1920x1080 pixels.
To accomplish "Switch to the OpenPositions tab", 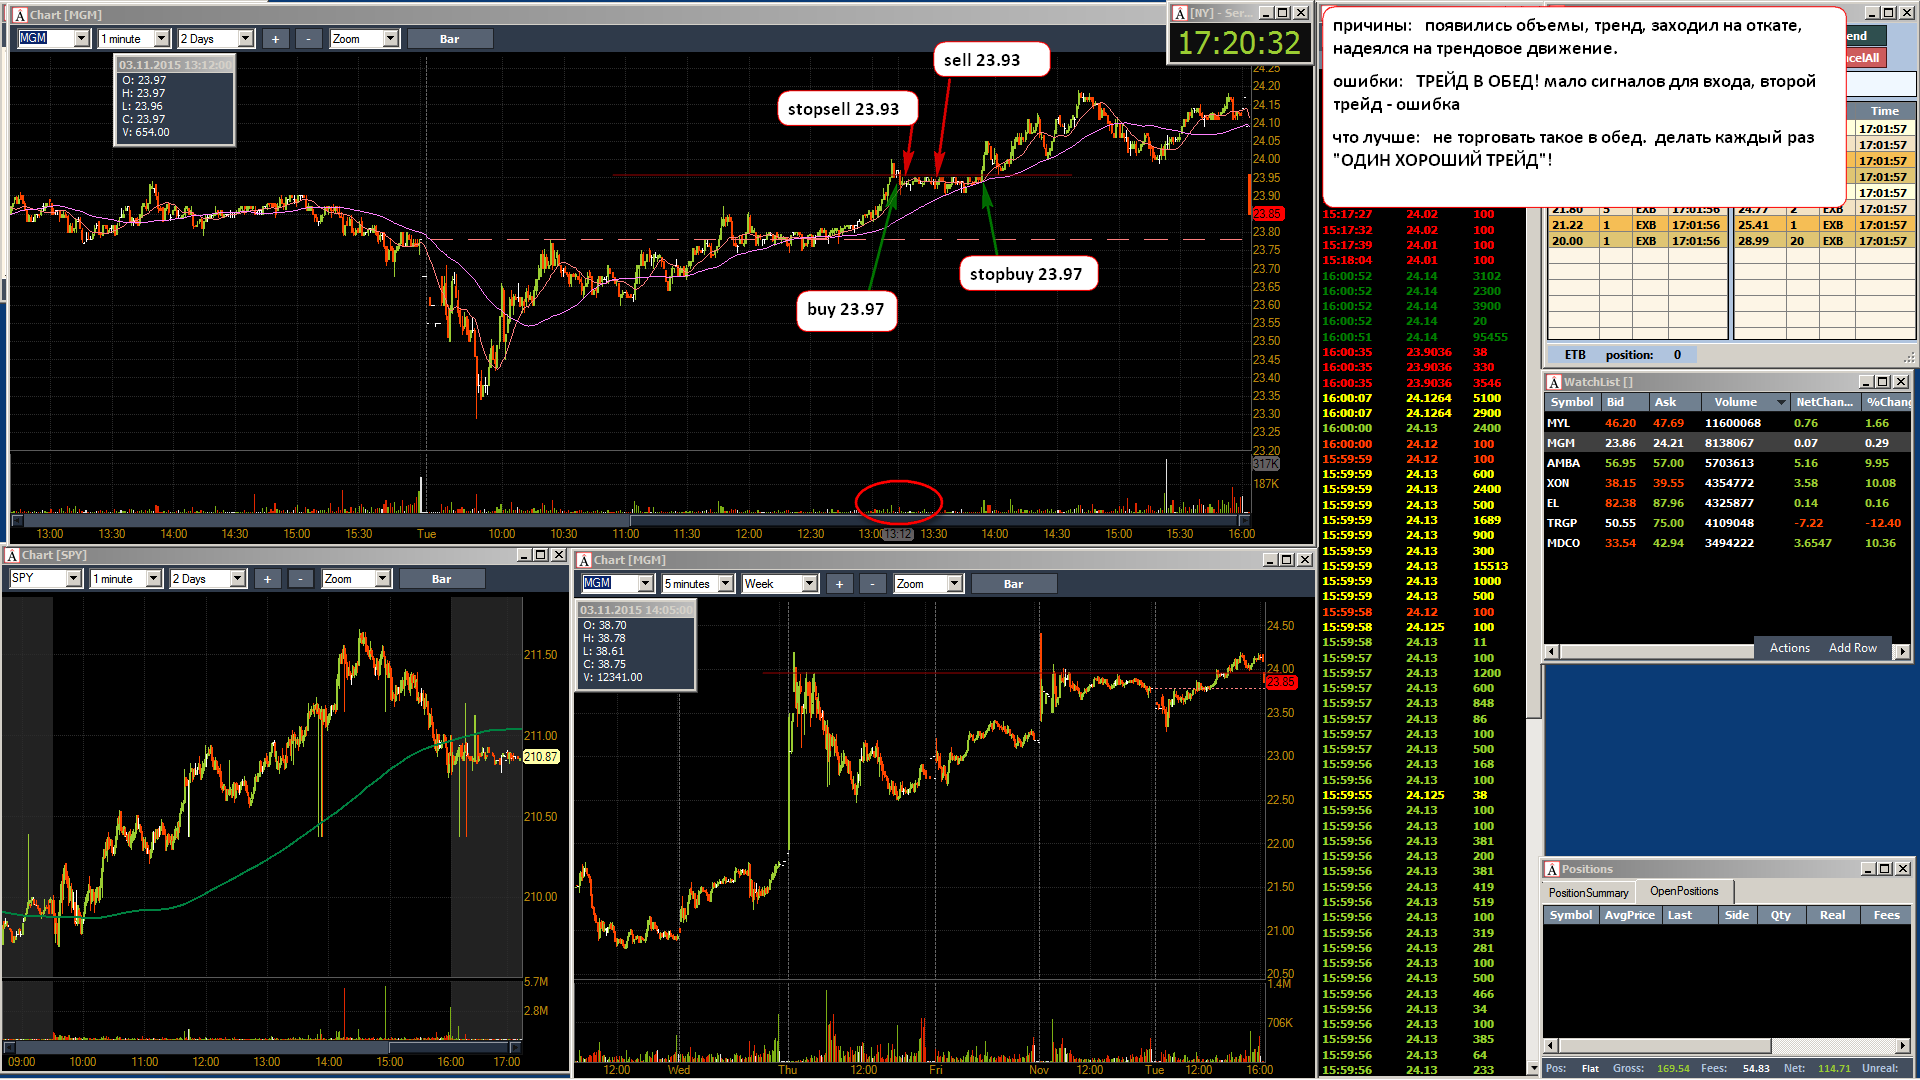I will [1684, 891].
